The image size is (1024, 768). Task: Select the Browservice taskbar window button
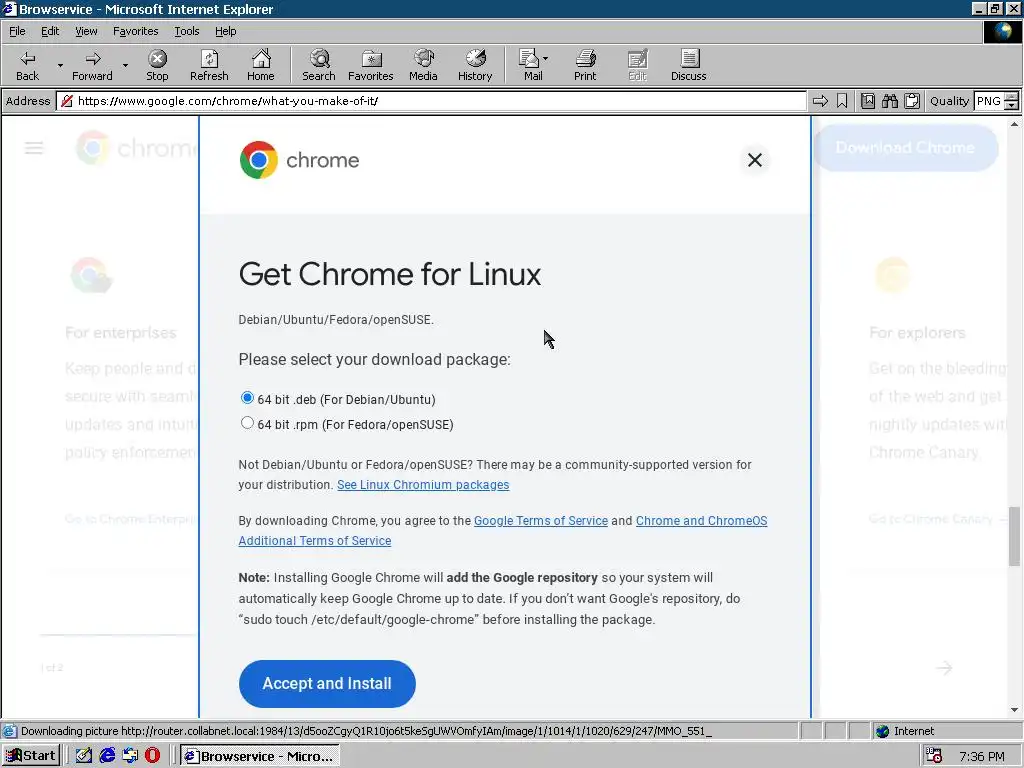point(260,756)
